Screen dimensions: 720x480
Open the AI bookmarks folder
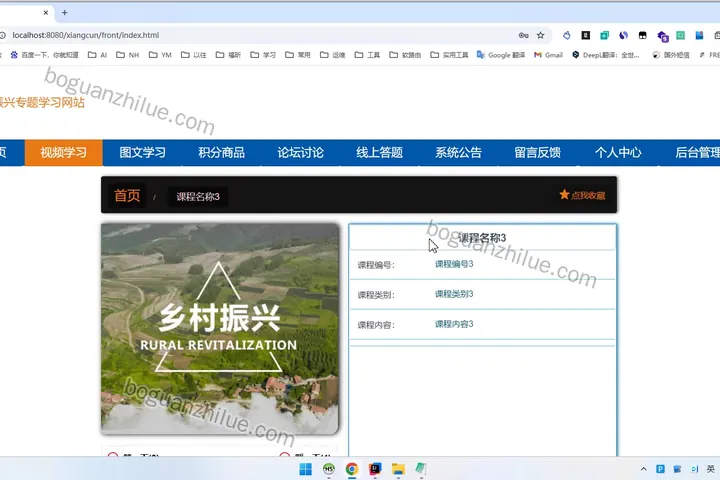(97, 55)
